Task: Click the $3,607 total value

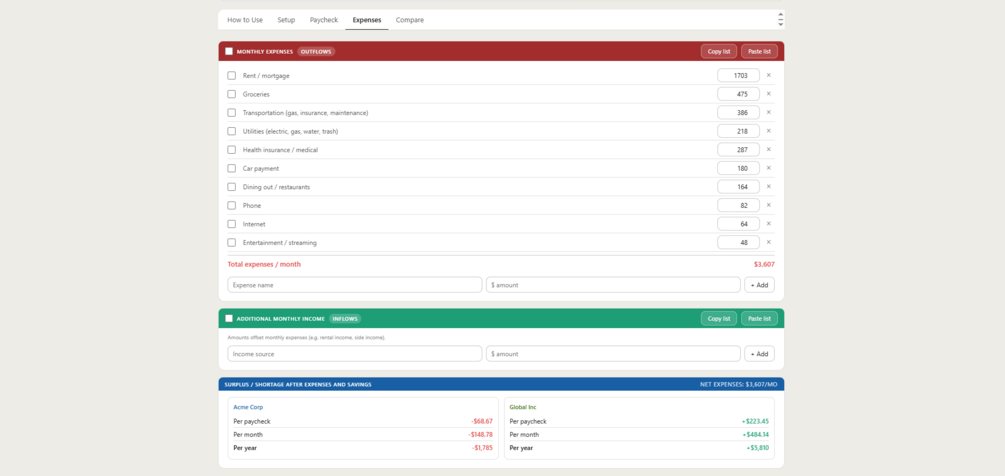Action: (x=764, y=264)
